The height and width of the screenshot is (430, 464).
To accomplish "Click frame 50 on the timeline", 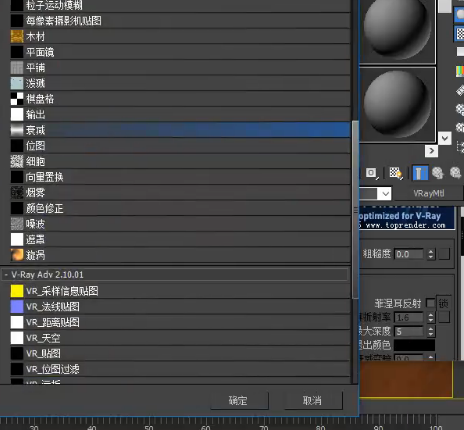I will tap(149, 427).
